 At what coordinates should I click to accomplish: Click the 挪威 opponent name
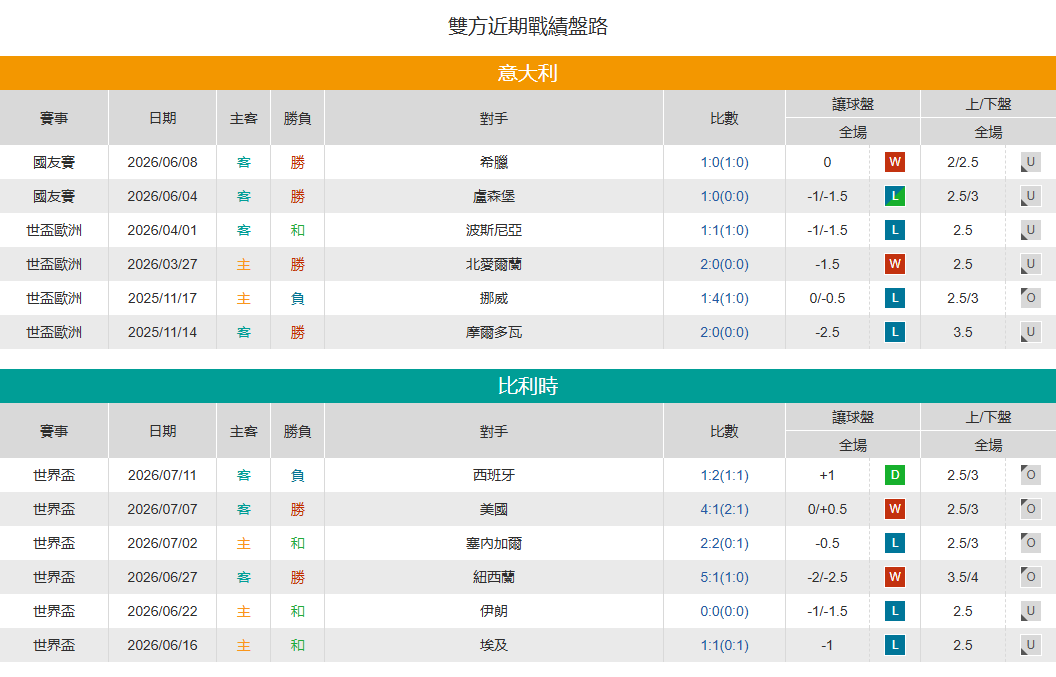click(x=494, y=298)
